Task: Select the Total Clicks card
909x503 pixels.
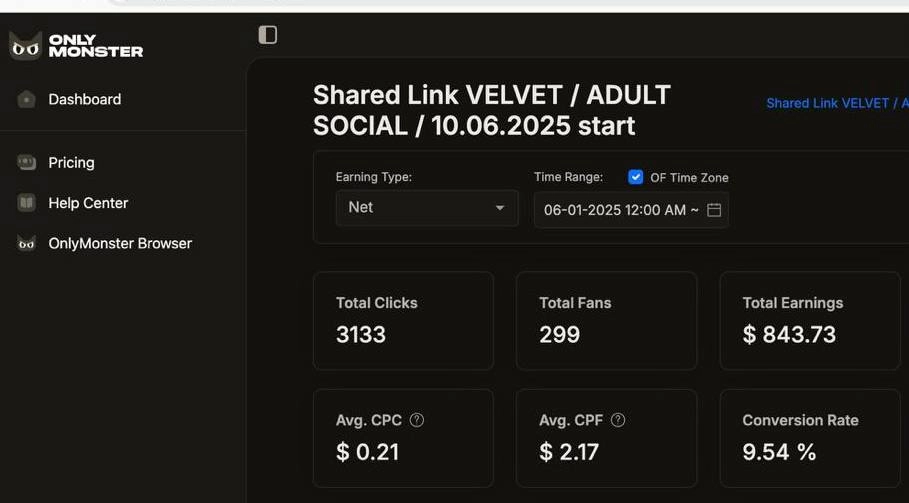Action: pos(402,321)
